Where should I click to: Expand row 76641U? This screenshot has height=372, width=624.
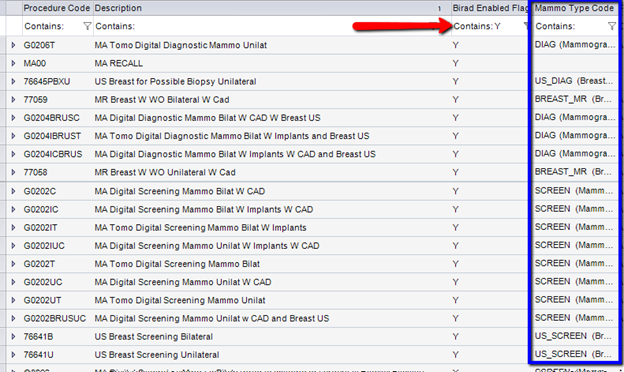(x=13, y=355)
